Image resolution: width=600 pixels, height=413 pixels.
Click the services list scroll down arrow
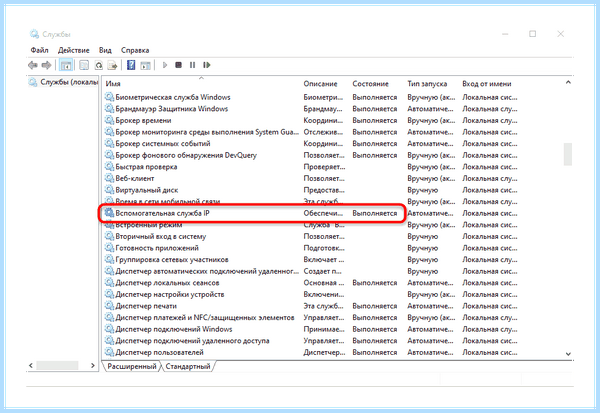point(568,354)
